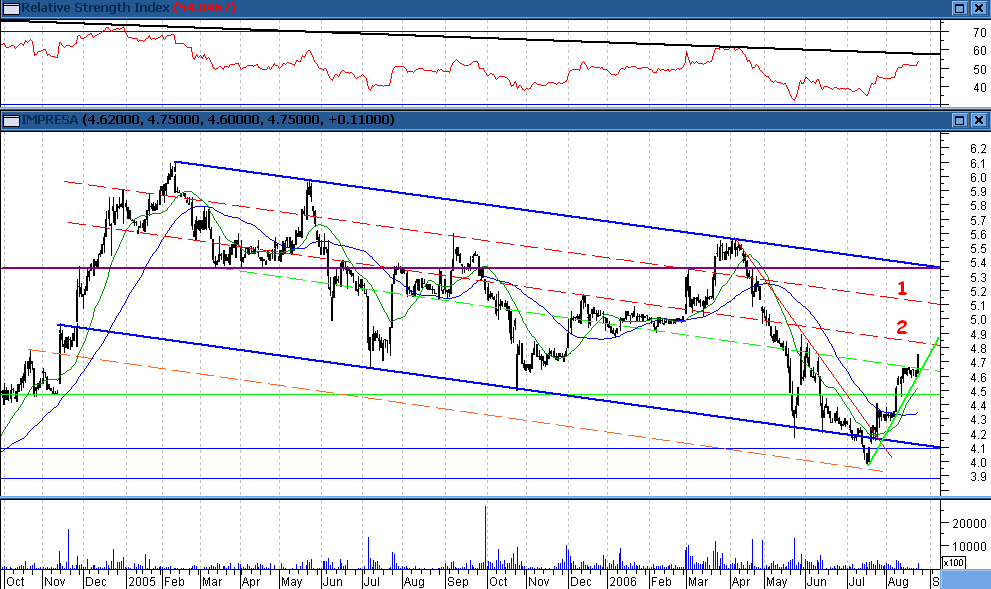Maximize the IMPRESA price pane

[959, 120]
